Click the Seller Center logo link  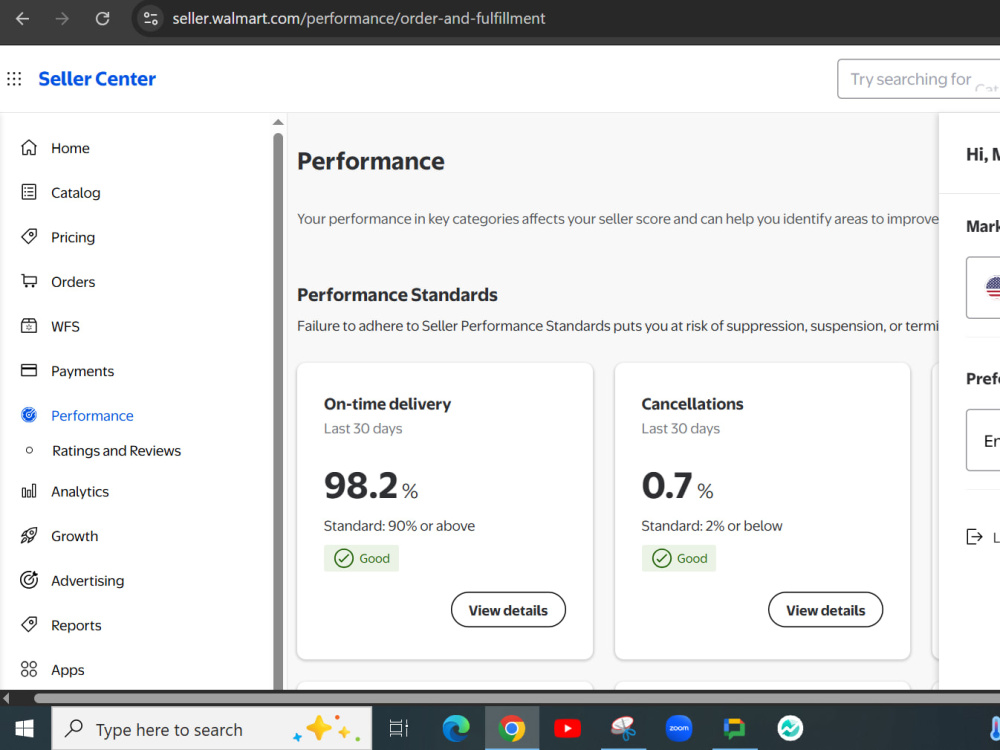[x=97, y=79]
